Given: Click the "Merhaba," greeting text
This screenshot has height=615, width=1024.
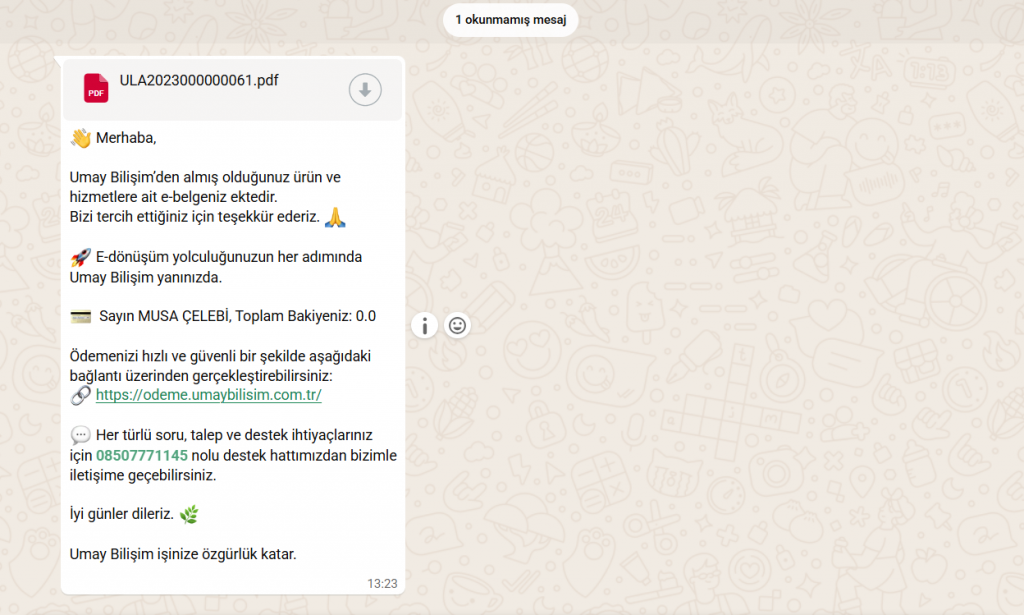Looking at the screenshot, I should point(126,138).
